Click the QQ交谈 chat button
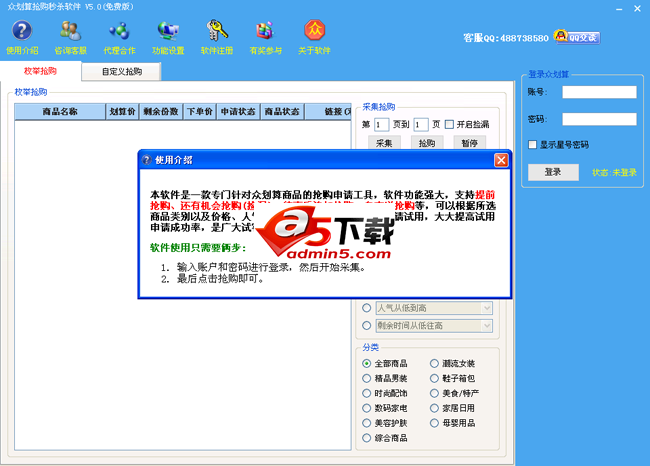The height and width of the screenshot is (466, 650). click(577, 37)
